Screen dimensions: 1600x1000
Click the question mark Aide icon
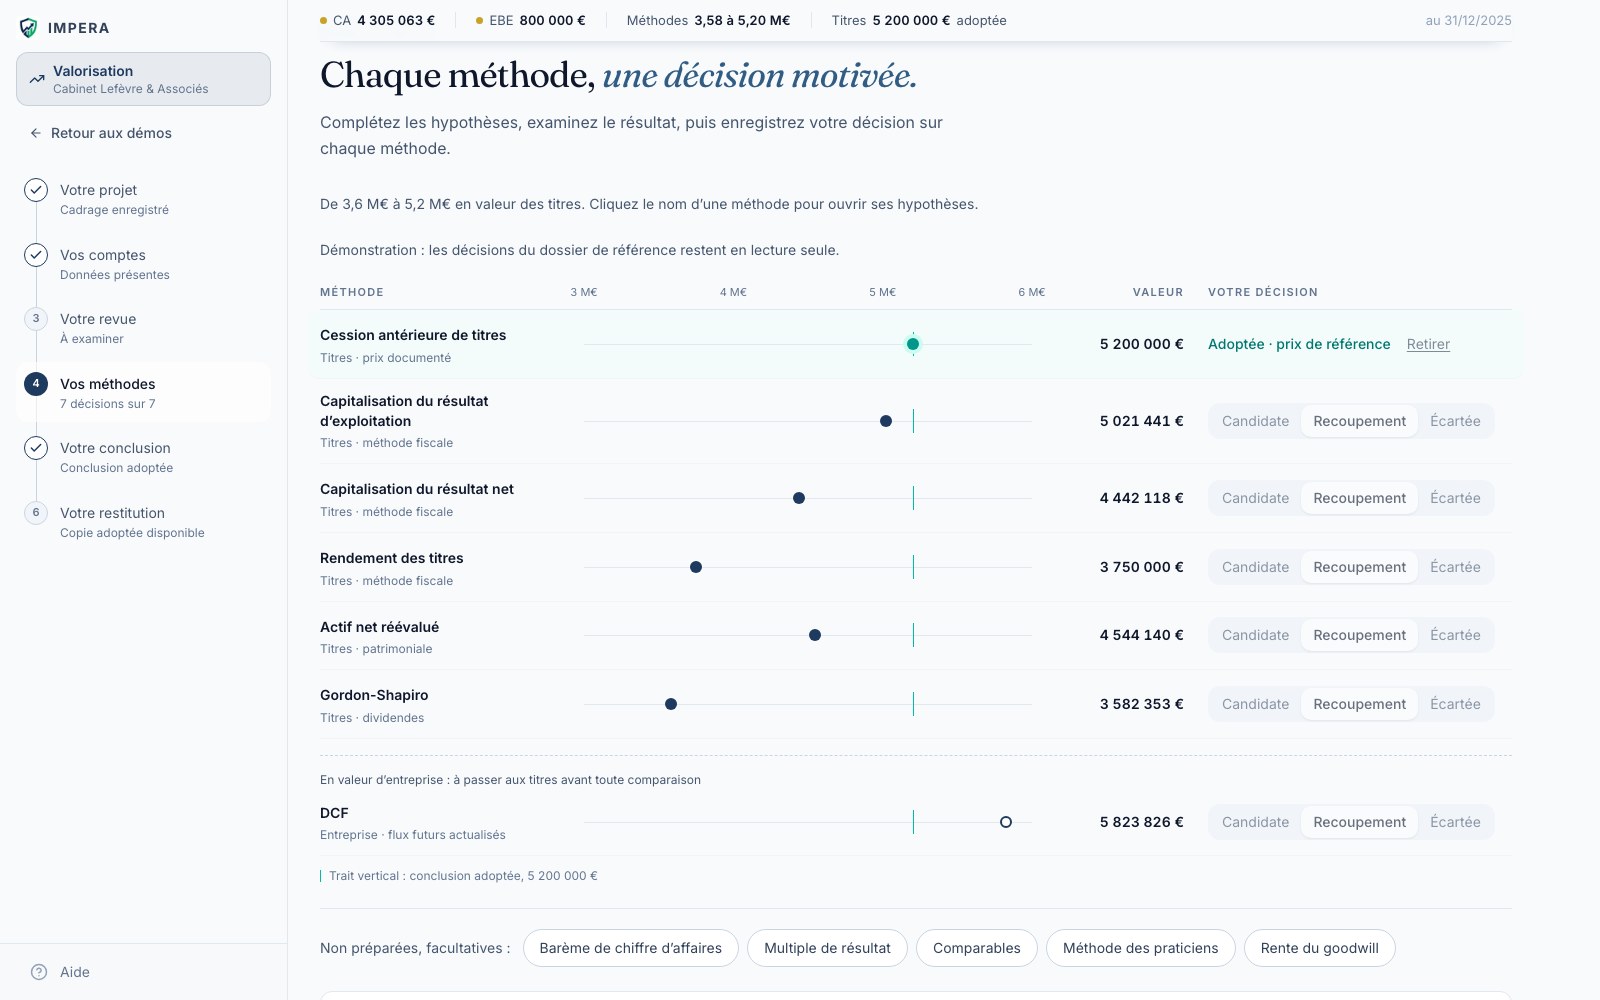point(39,972)
